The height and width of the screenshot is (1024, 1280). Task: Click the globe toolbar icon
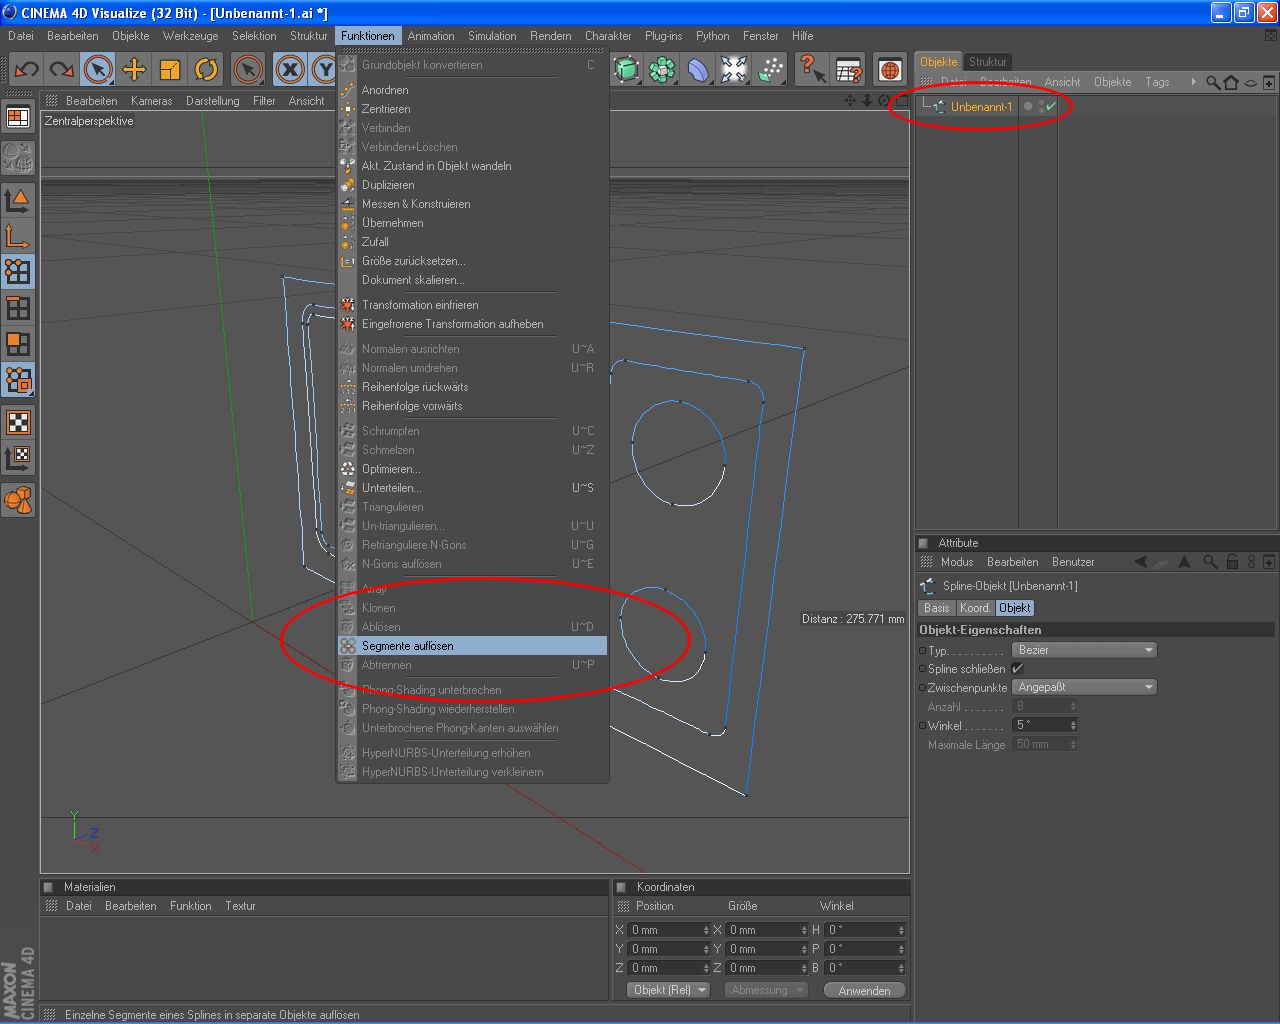(x=890, y=69)
